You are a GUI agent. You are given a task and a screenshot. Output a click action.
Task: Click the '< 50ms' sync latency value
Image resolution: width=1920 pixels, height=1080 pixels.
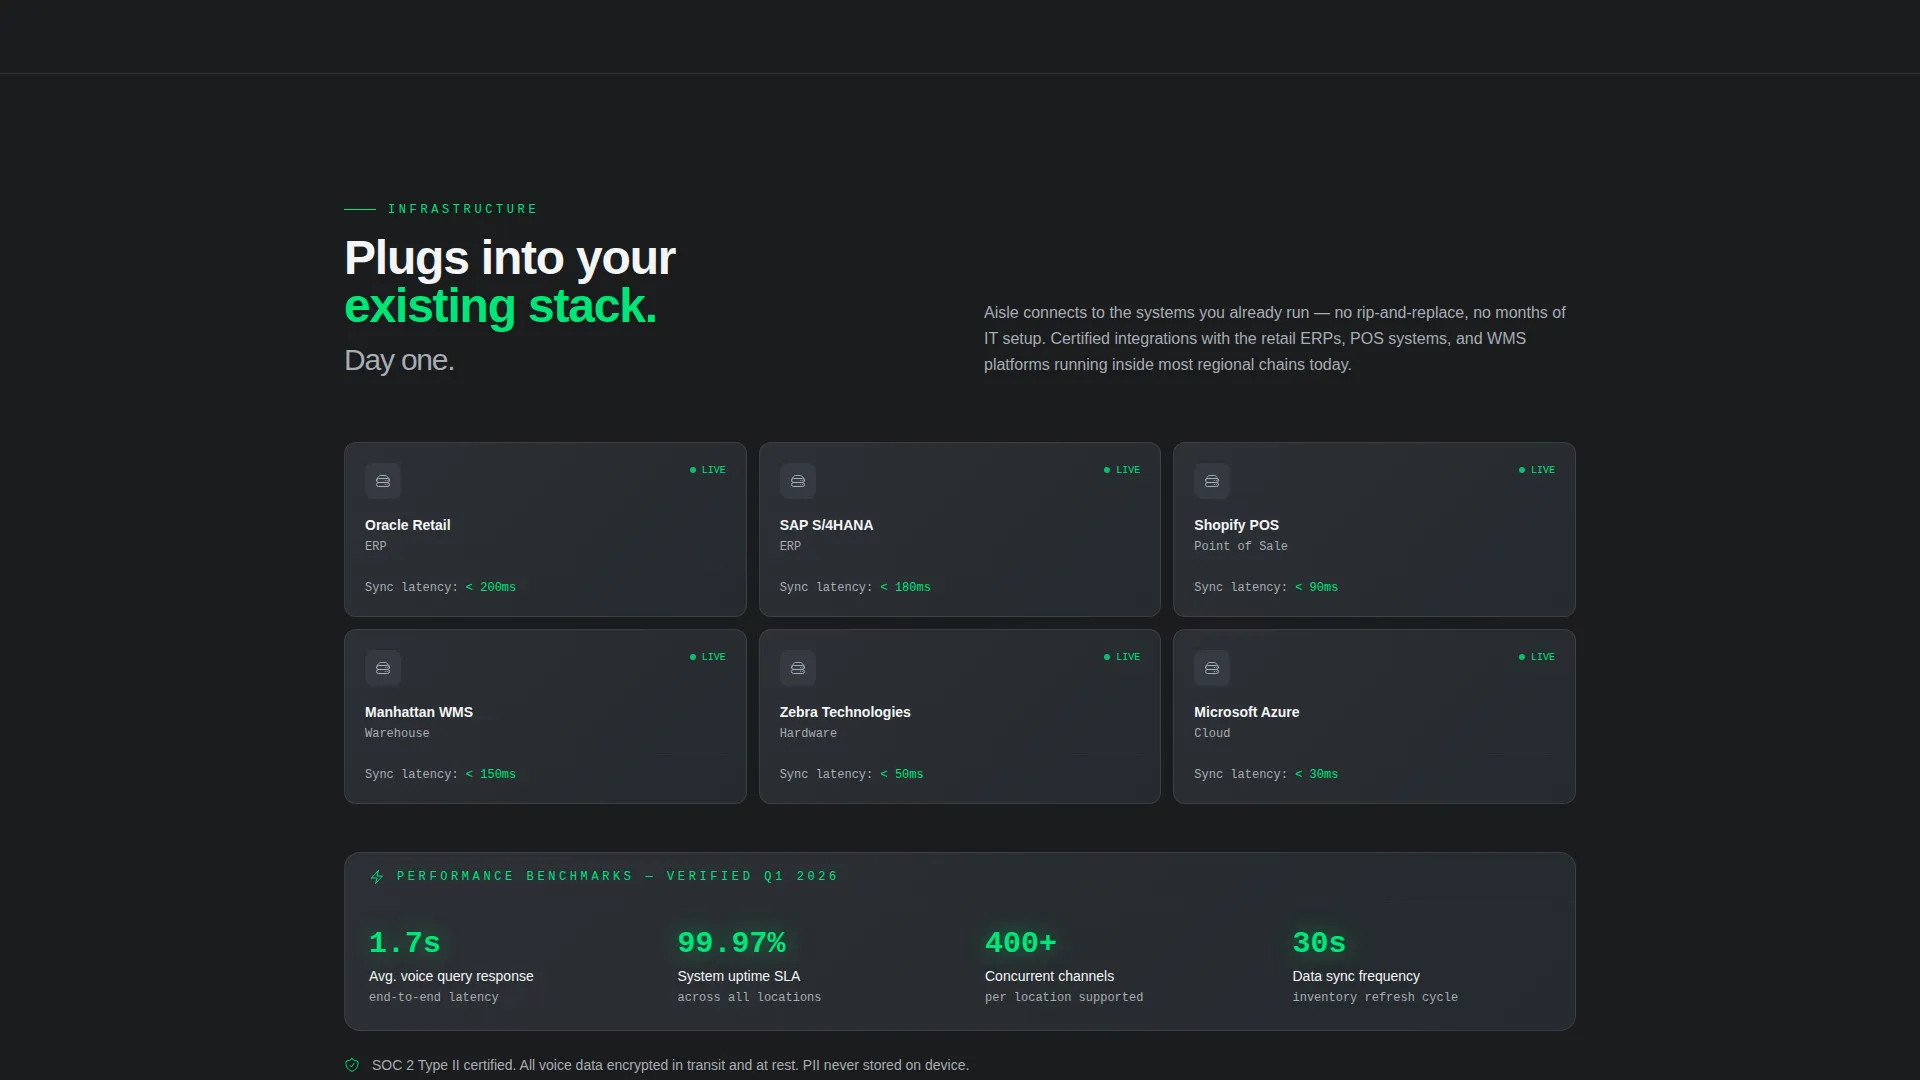902,774
